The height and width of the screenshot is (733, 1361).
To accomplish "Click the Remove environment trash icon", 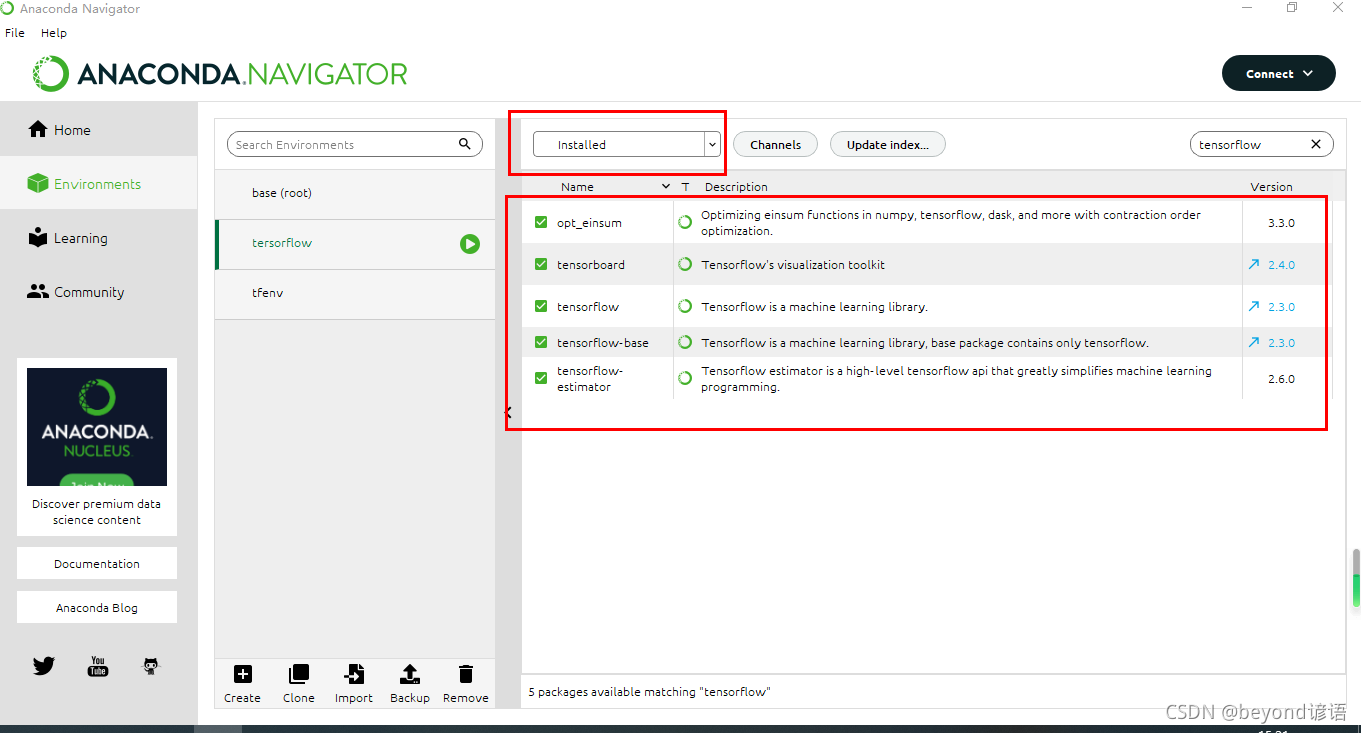I will [x=466, y=674].
